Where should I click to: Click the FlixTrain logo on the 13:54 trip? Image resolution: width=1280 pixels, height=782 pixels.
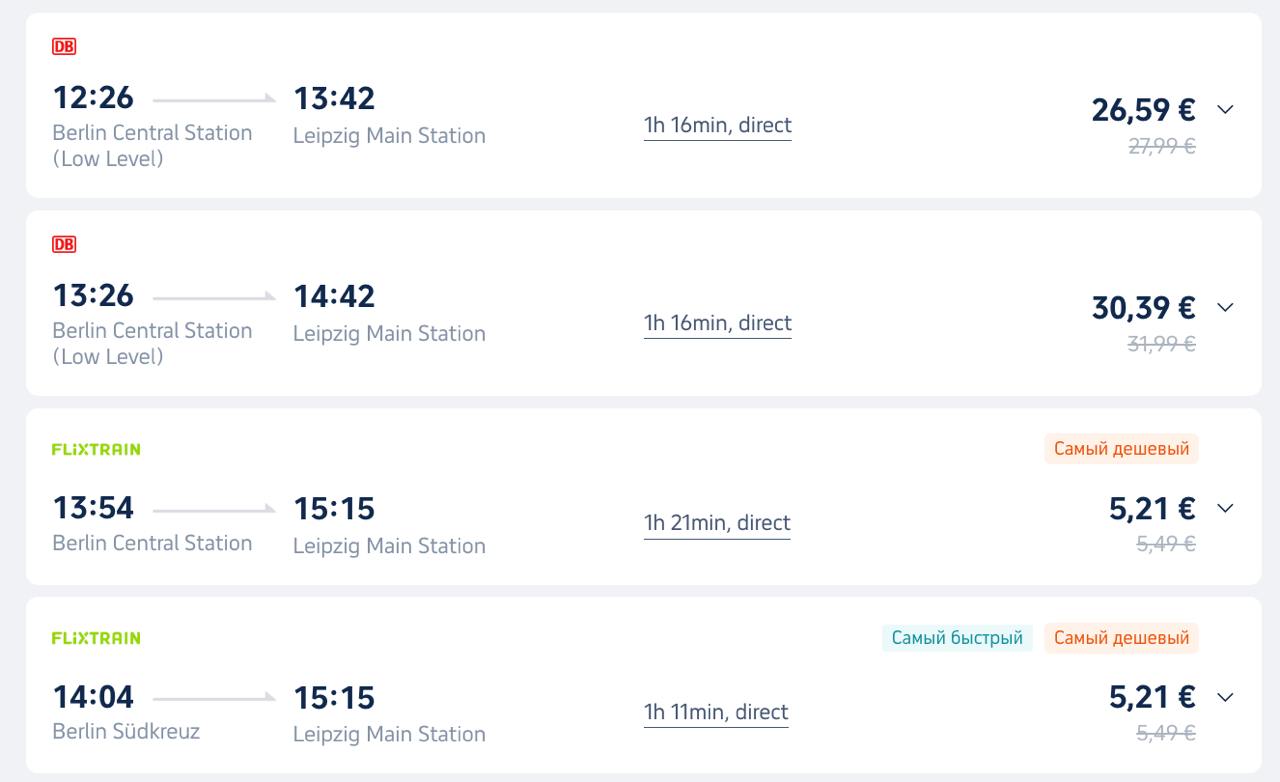point(96,450)
